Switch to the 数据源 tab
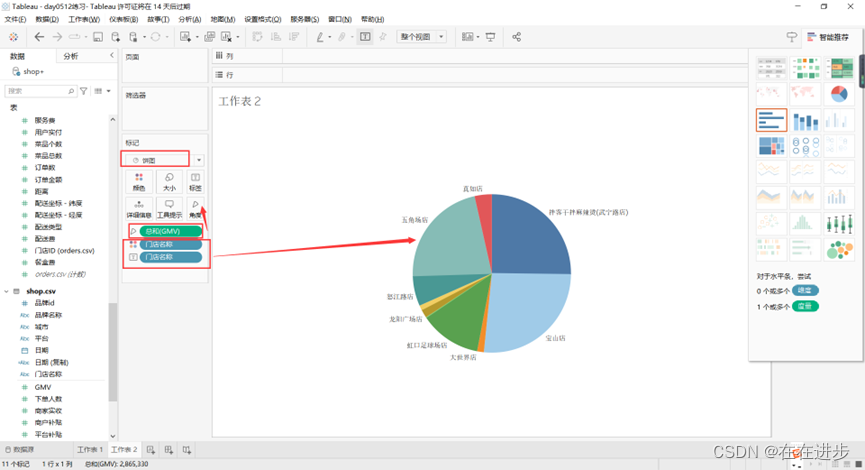This screenshot has height=470, width=865. pos(20,450)
